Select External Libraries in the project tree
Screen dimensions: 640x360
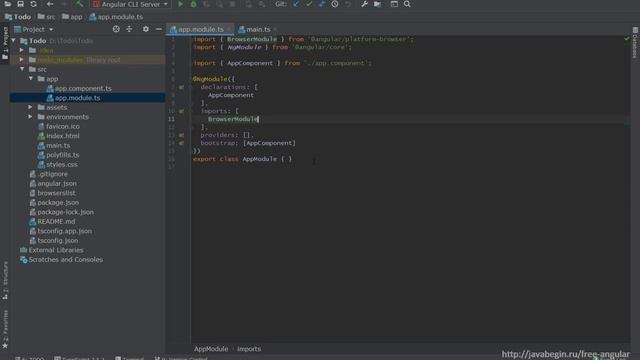[x=56, y=250]
